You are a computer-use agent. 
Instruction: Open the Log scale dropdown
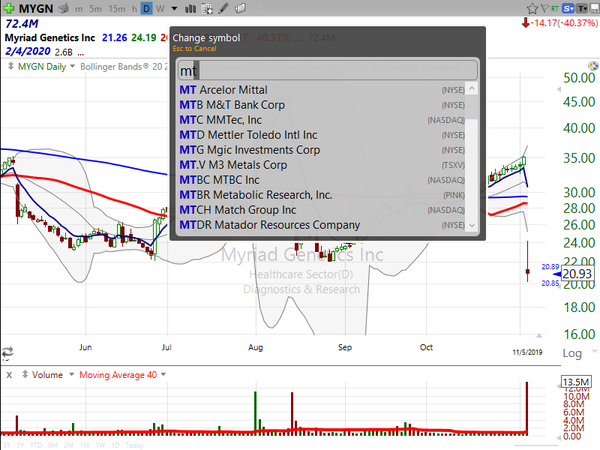click(x=595, y=351)
